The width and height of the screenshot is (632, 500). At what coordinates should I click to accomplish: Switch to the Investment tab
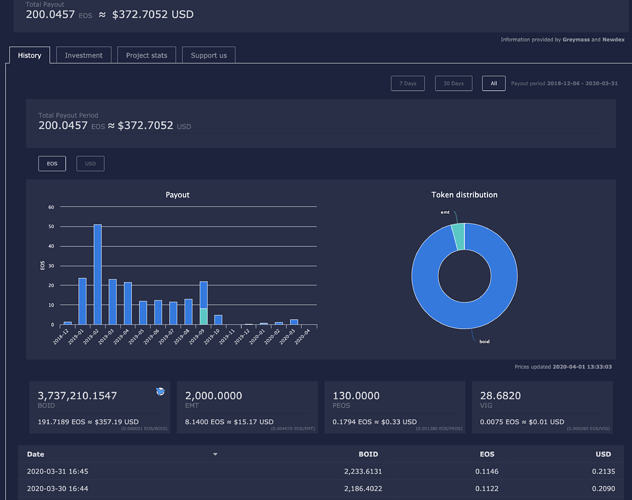click(84, 55)
